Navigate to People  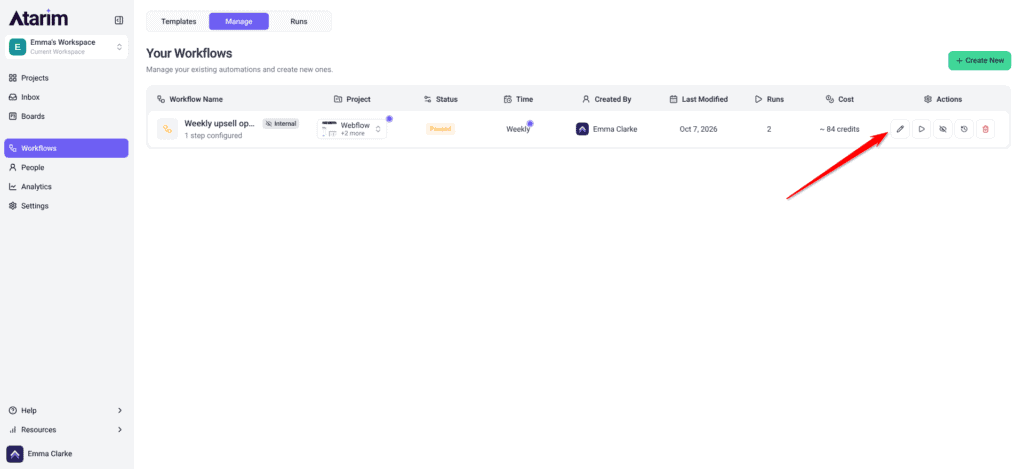click(66, 167)
